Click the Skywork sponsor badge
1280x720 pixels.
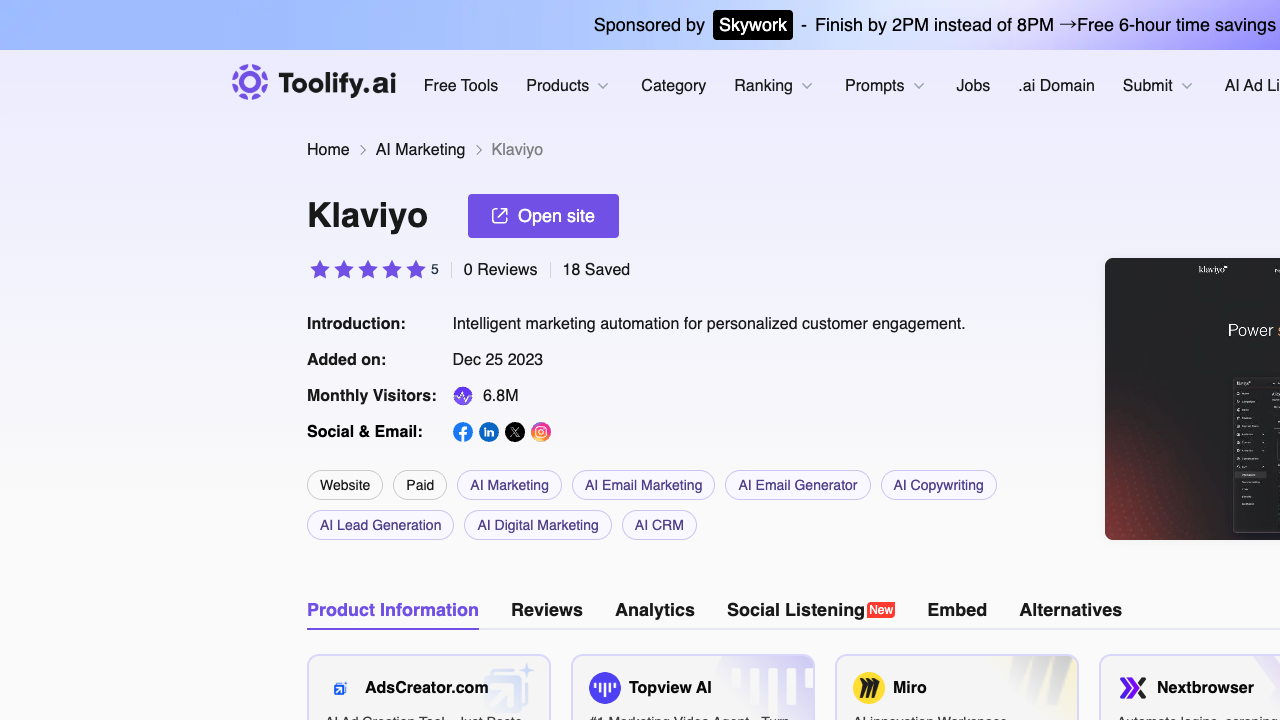coord(753,25)
